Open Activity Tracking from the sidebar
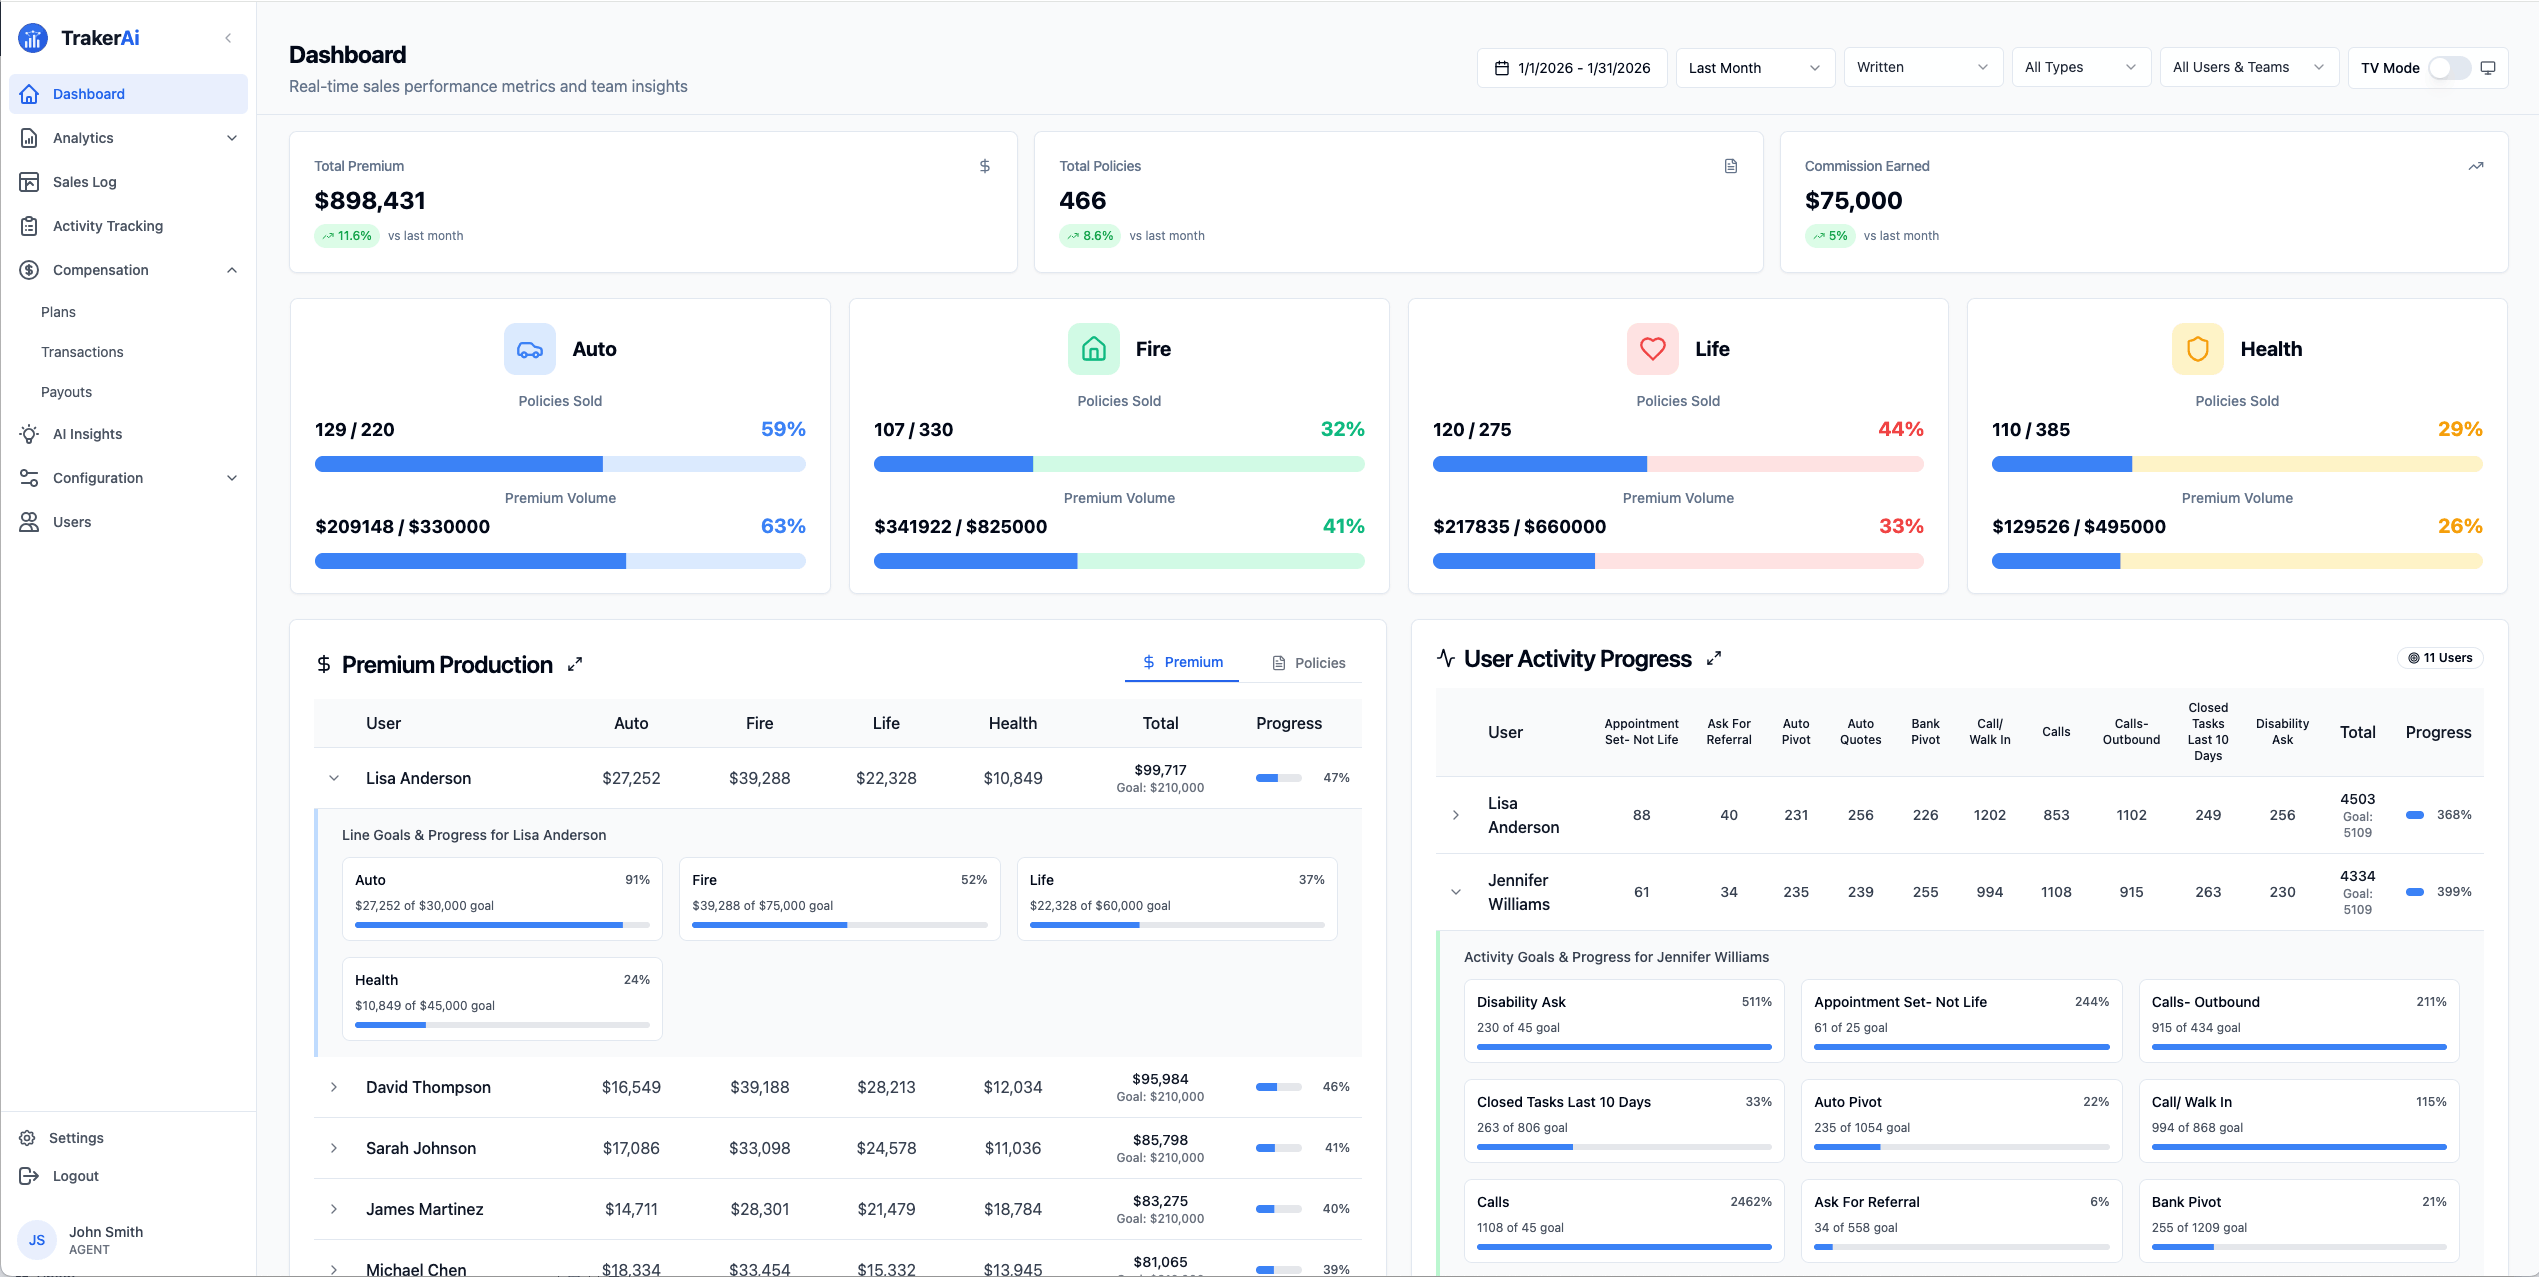Viewport: 2539px width, 1277px height. pos(107,226)
